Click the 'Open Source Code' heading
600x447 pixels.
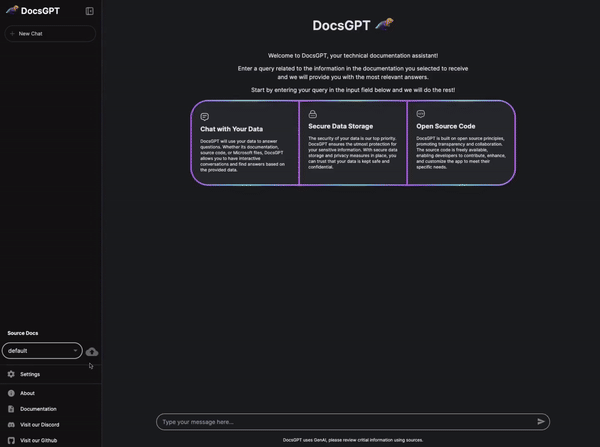pyautogui.click(x=445, y=126)
